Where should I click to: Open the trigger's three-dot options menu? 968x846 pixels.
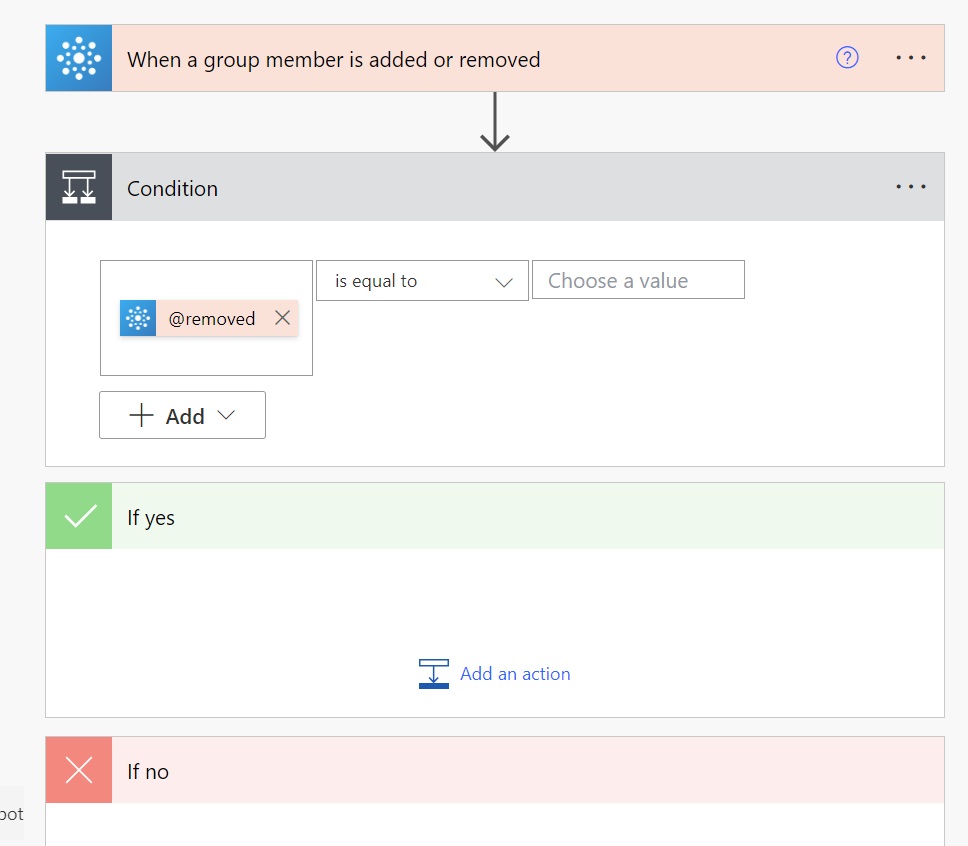click(911, 58)
